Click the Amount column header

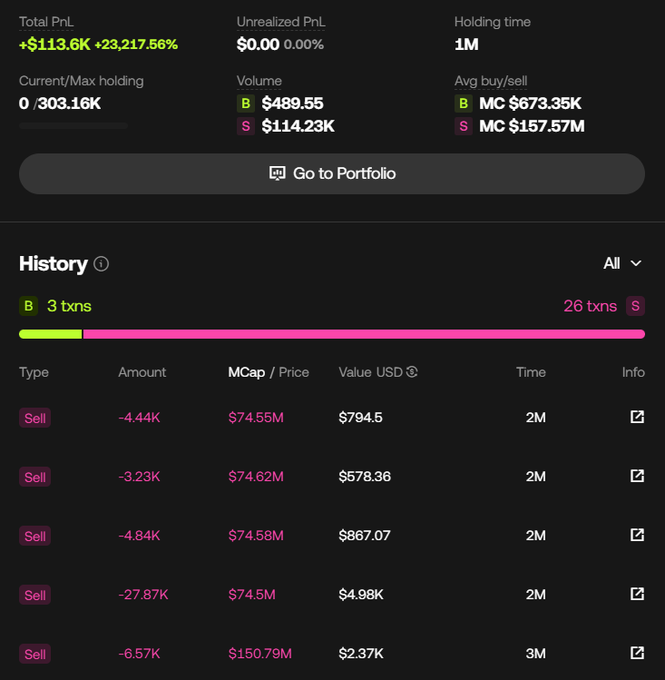142,372
